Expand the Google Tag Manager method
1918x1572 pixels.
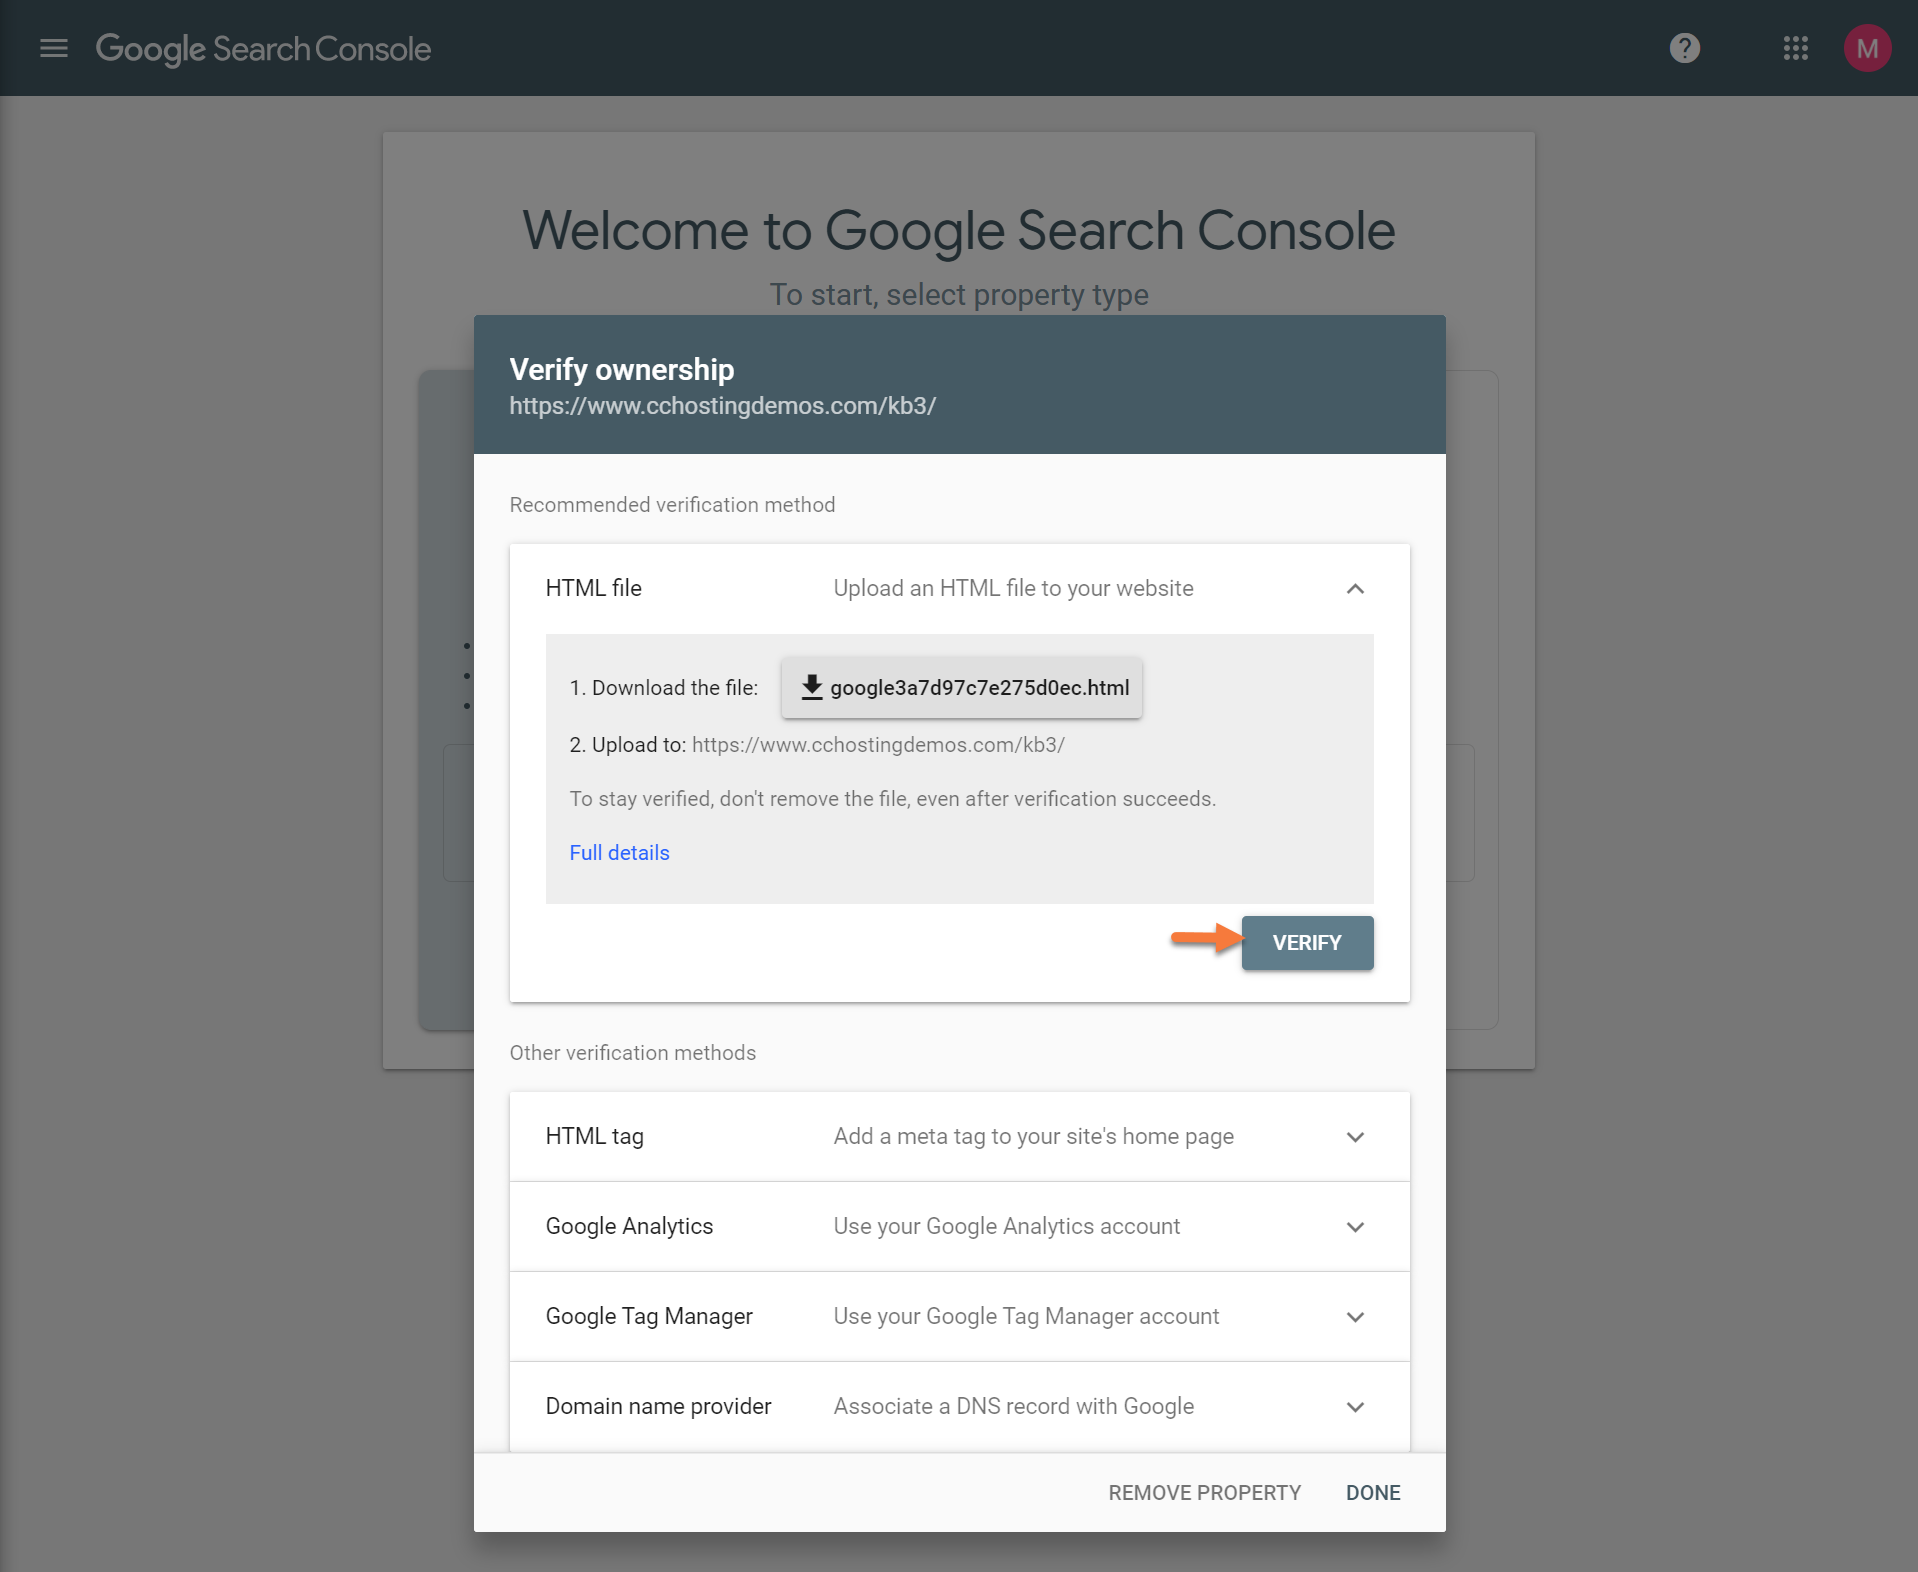[1355, 1317]
